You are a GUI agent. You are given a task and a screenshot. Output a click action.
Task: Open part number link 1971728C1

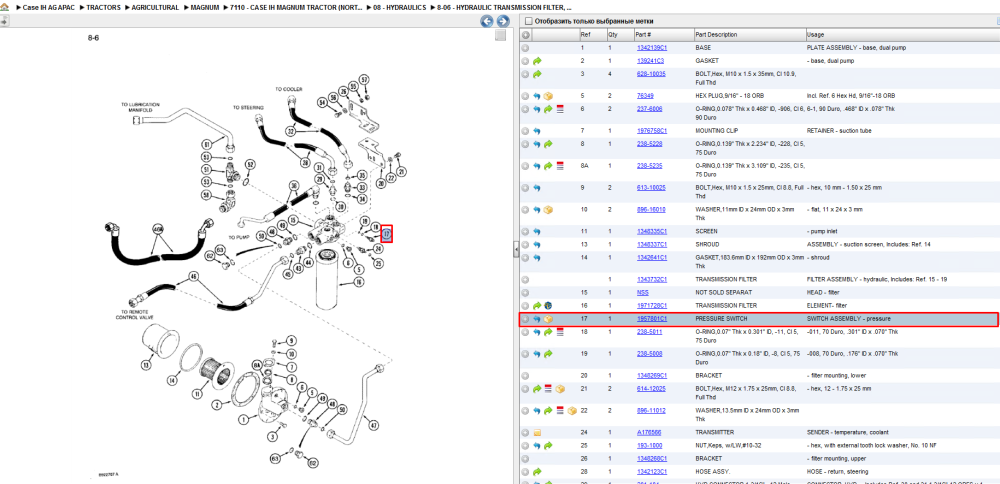(652, 305)
